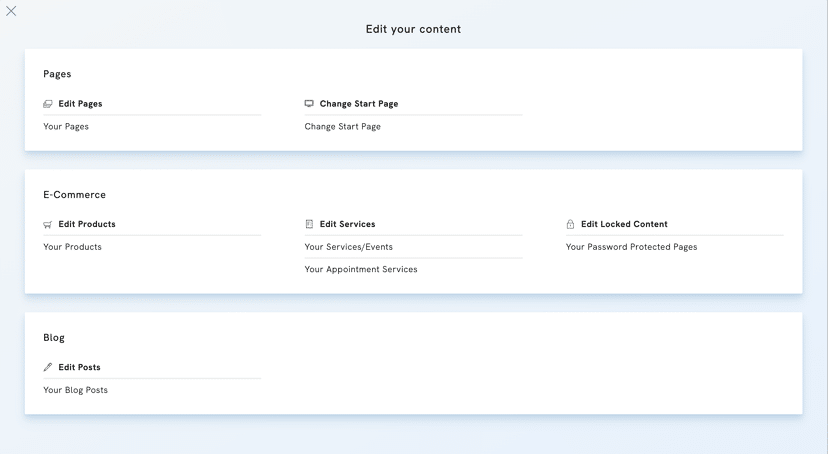Click the padlock icon beside Edit Locked Content
Screen dimensions: 828x454
coord(570,225)
